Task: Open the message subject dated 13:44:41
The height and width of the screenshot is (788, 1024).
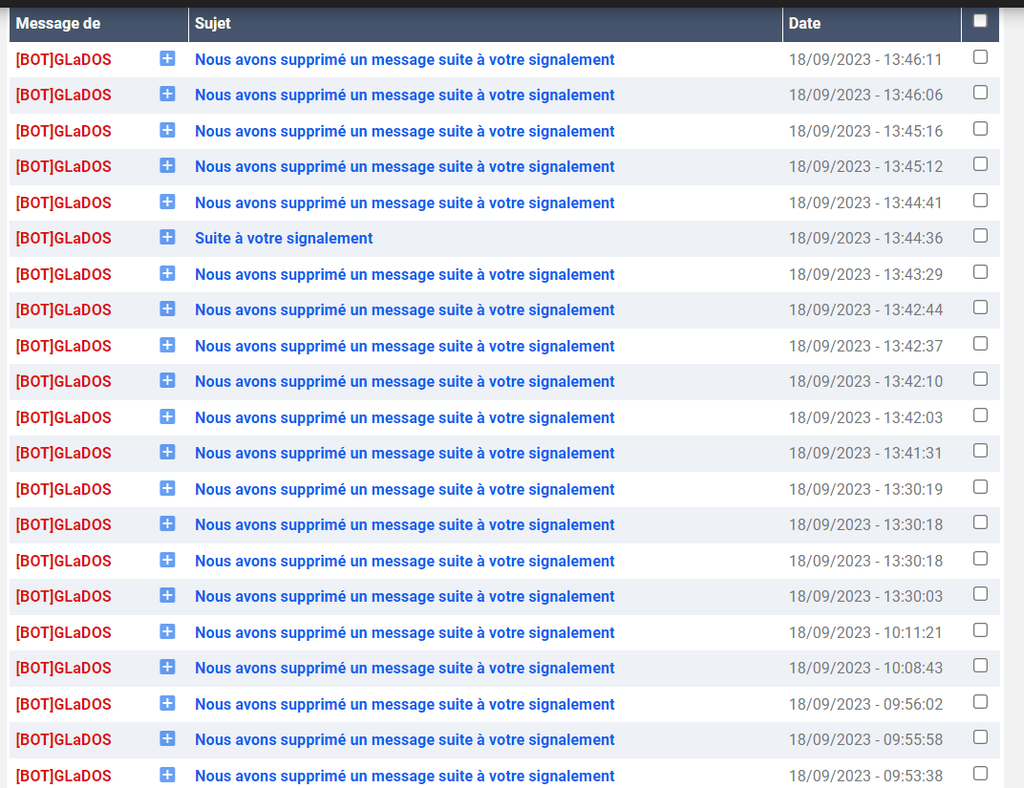Action: pyautogui.click(x=404, y=203)
